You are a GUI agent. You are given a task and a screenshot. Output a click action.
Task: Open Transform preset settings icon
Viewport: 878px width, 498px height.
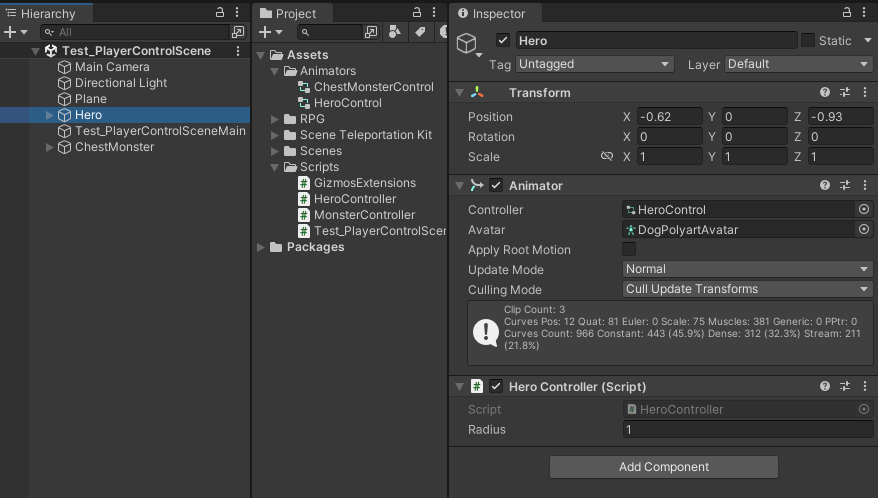point(845,92)
